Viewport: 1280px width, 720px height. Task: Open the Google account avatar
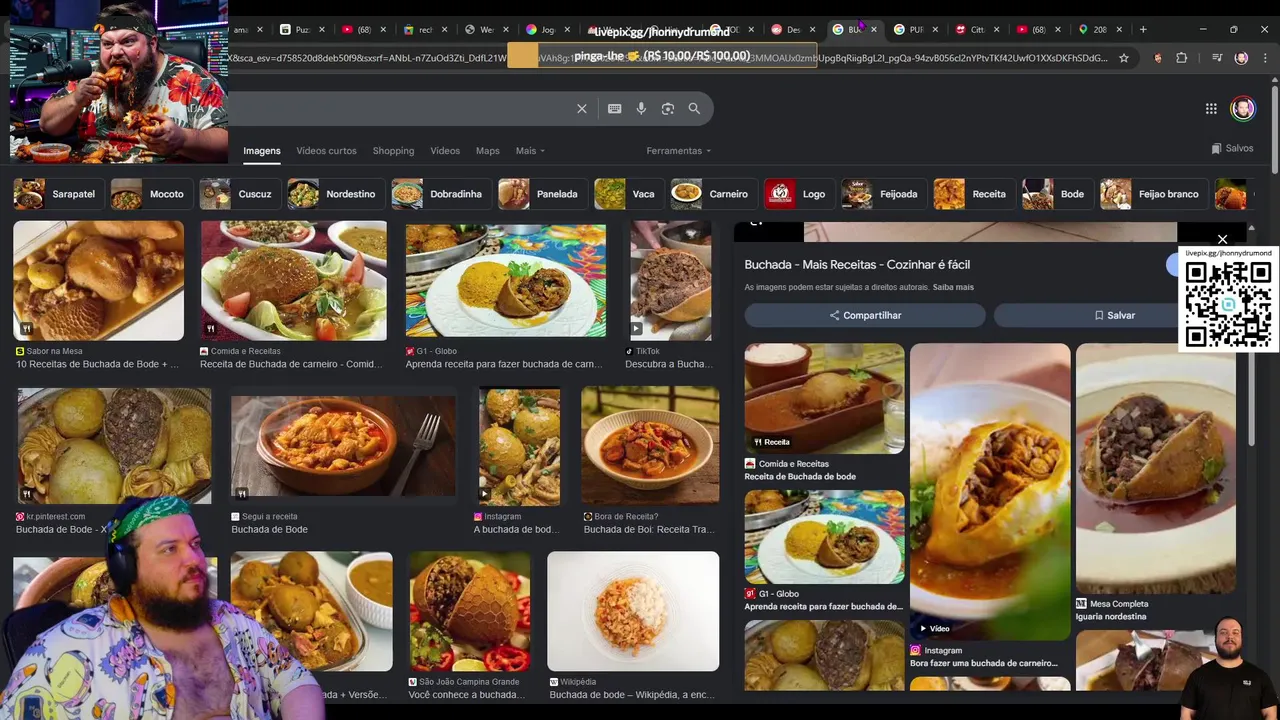[1243, 109]
